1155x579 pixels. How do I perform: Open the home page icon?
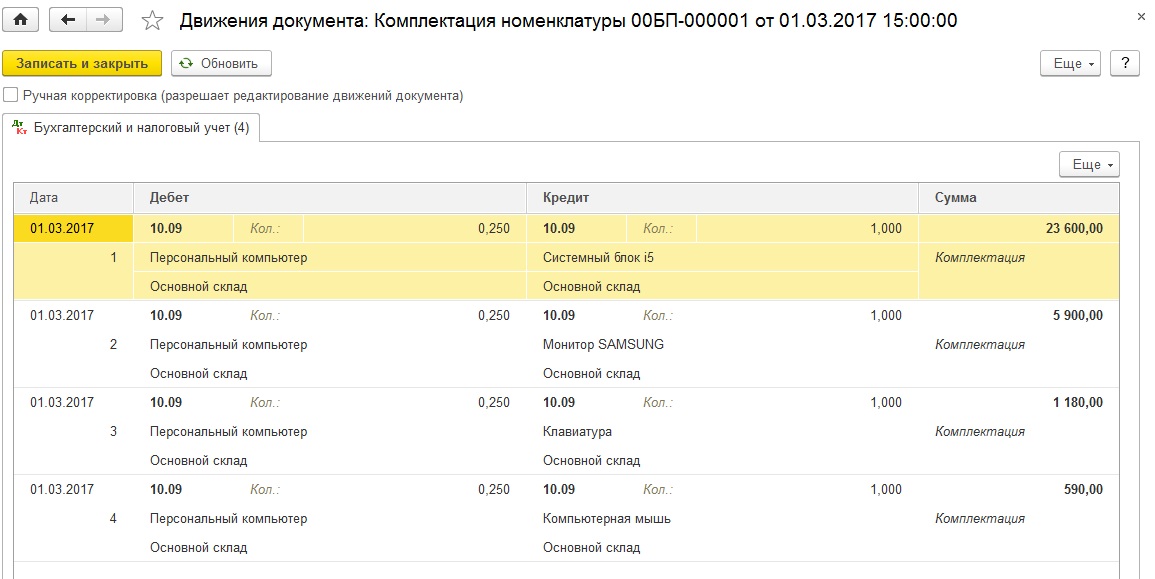click(x=21, y=20)
